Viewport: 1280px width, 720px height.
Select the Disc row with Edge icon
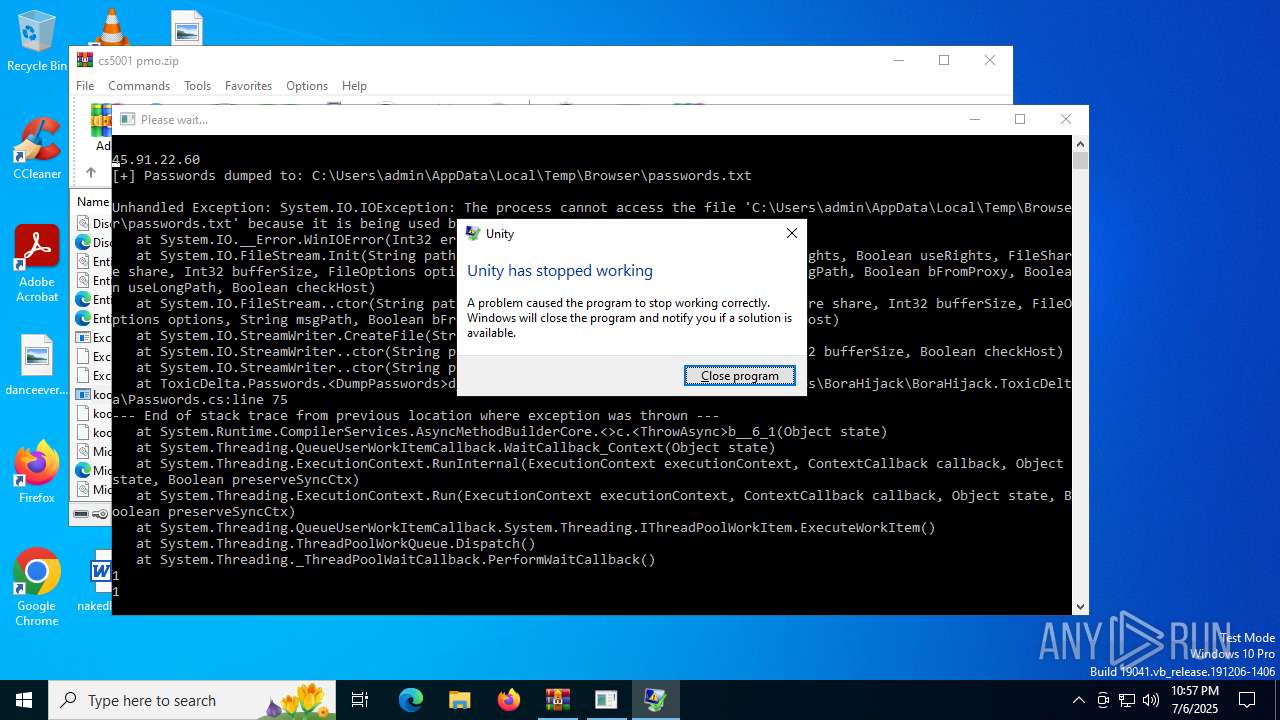click(93, 242)
